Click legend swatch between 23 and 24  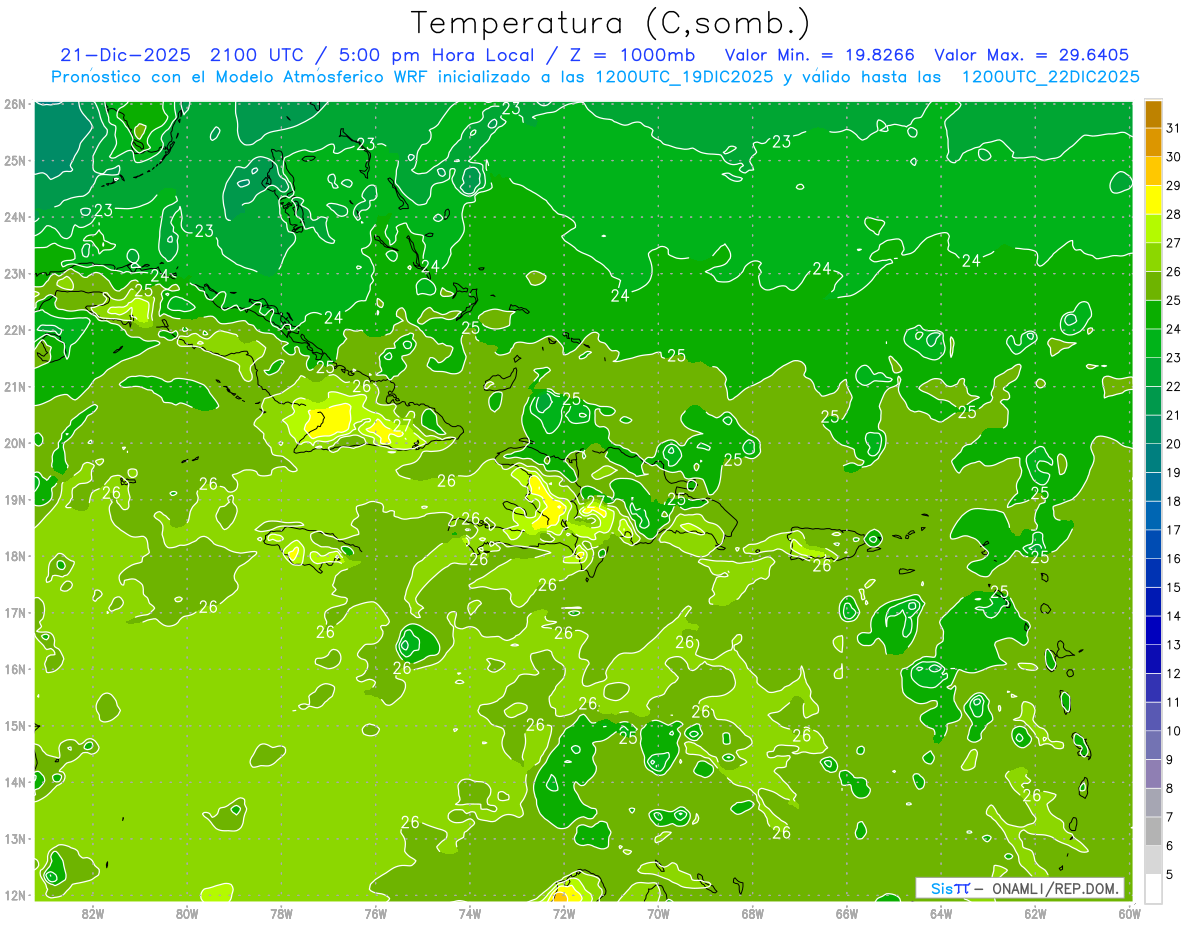(1154, 343)
